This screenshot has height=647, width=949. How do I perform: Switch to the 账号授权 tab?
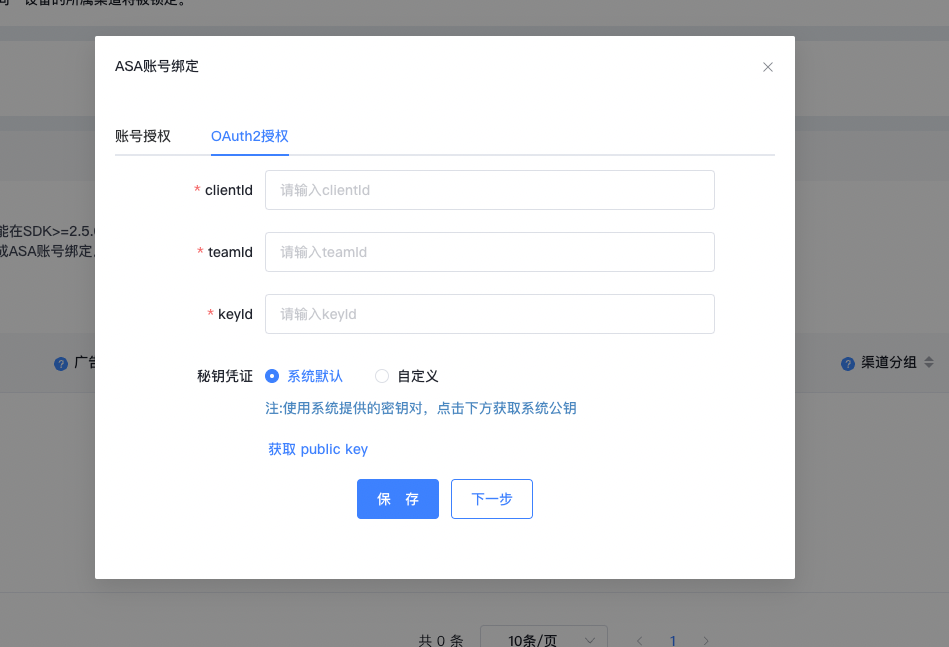(143, 136)
